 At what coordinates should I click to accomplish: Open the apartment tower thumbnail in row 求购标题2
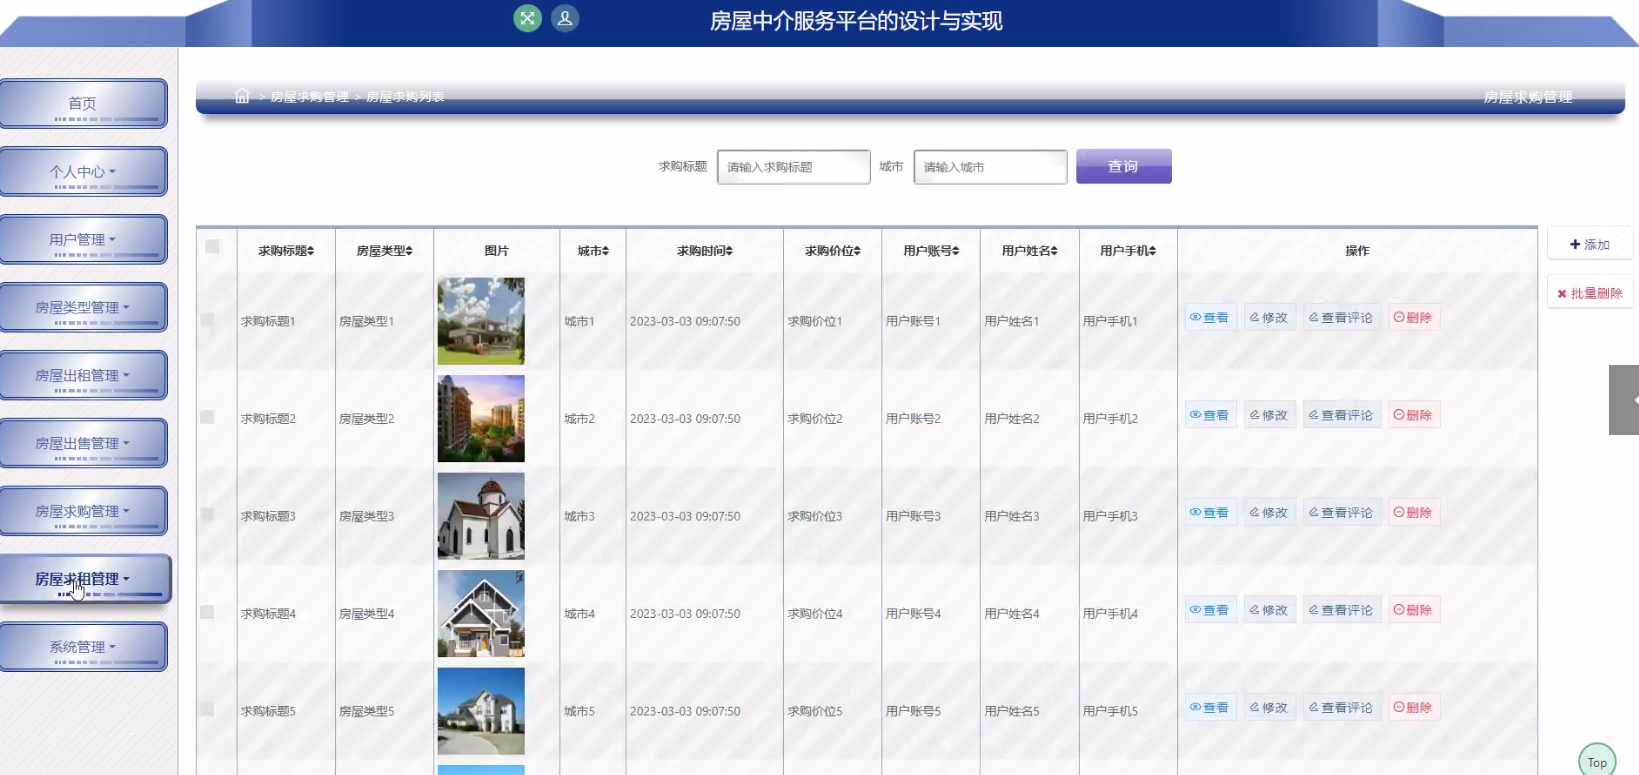click(481, 418)
